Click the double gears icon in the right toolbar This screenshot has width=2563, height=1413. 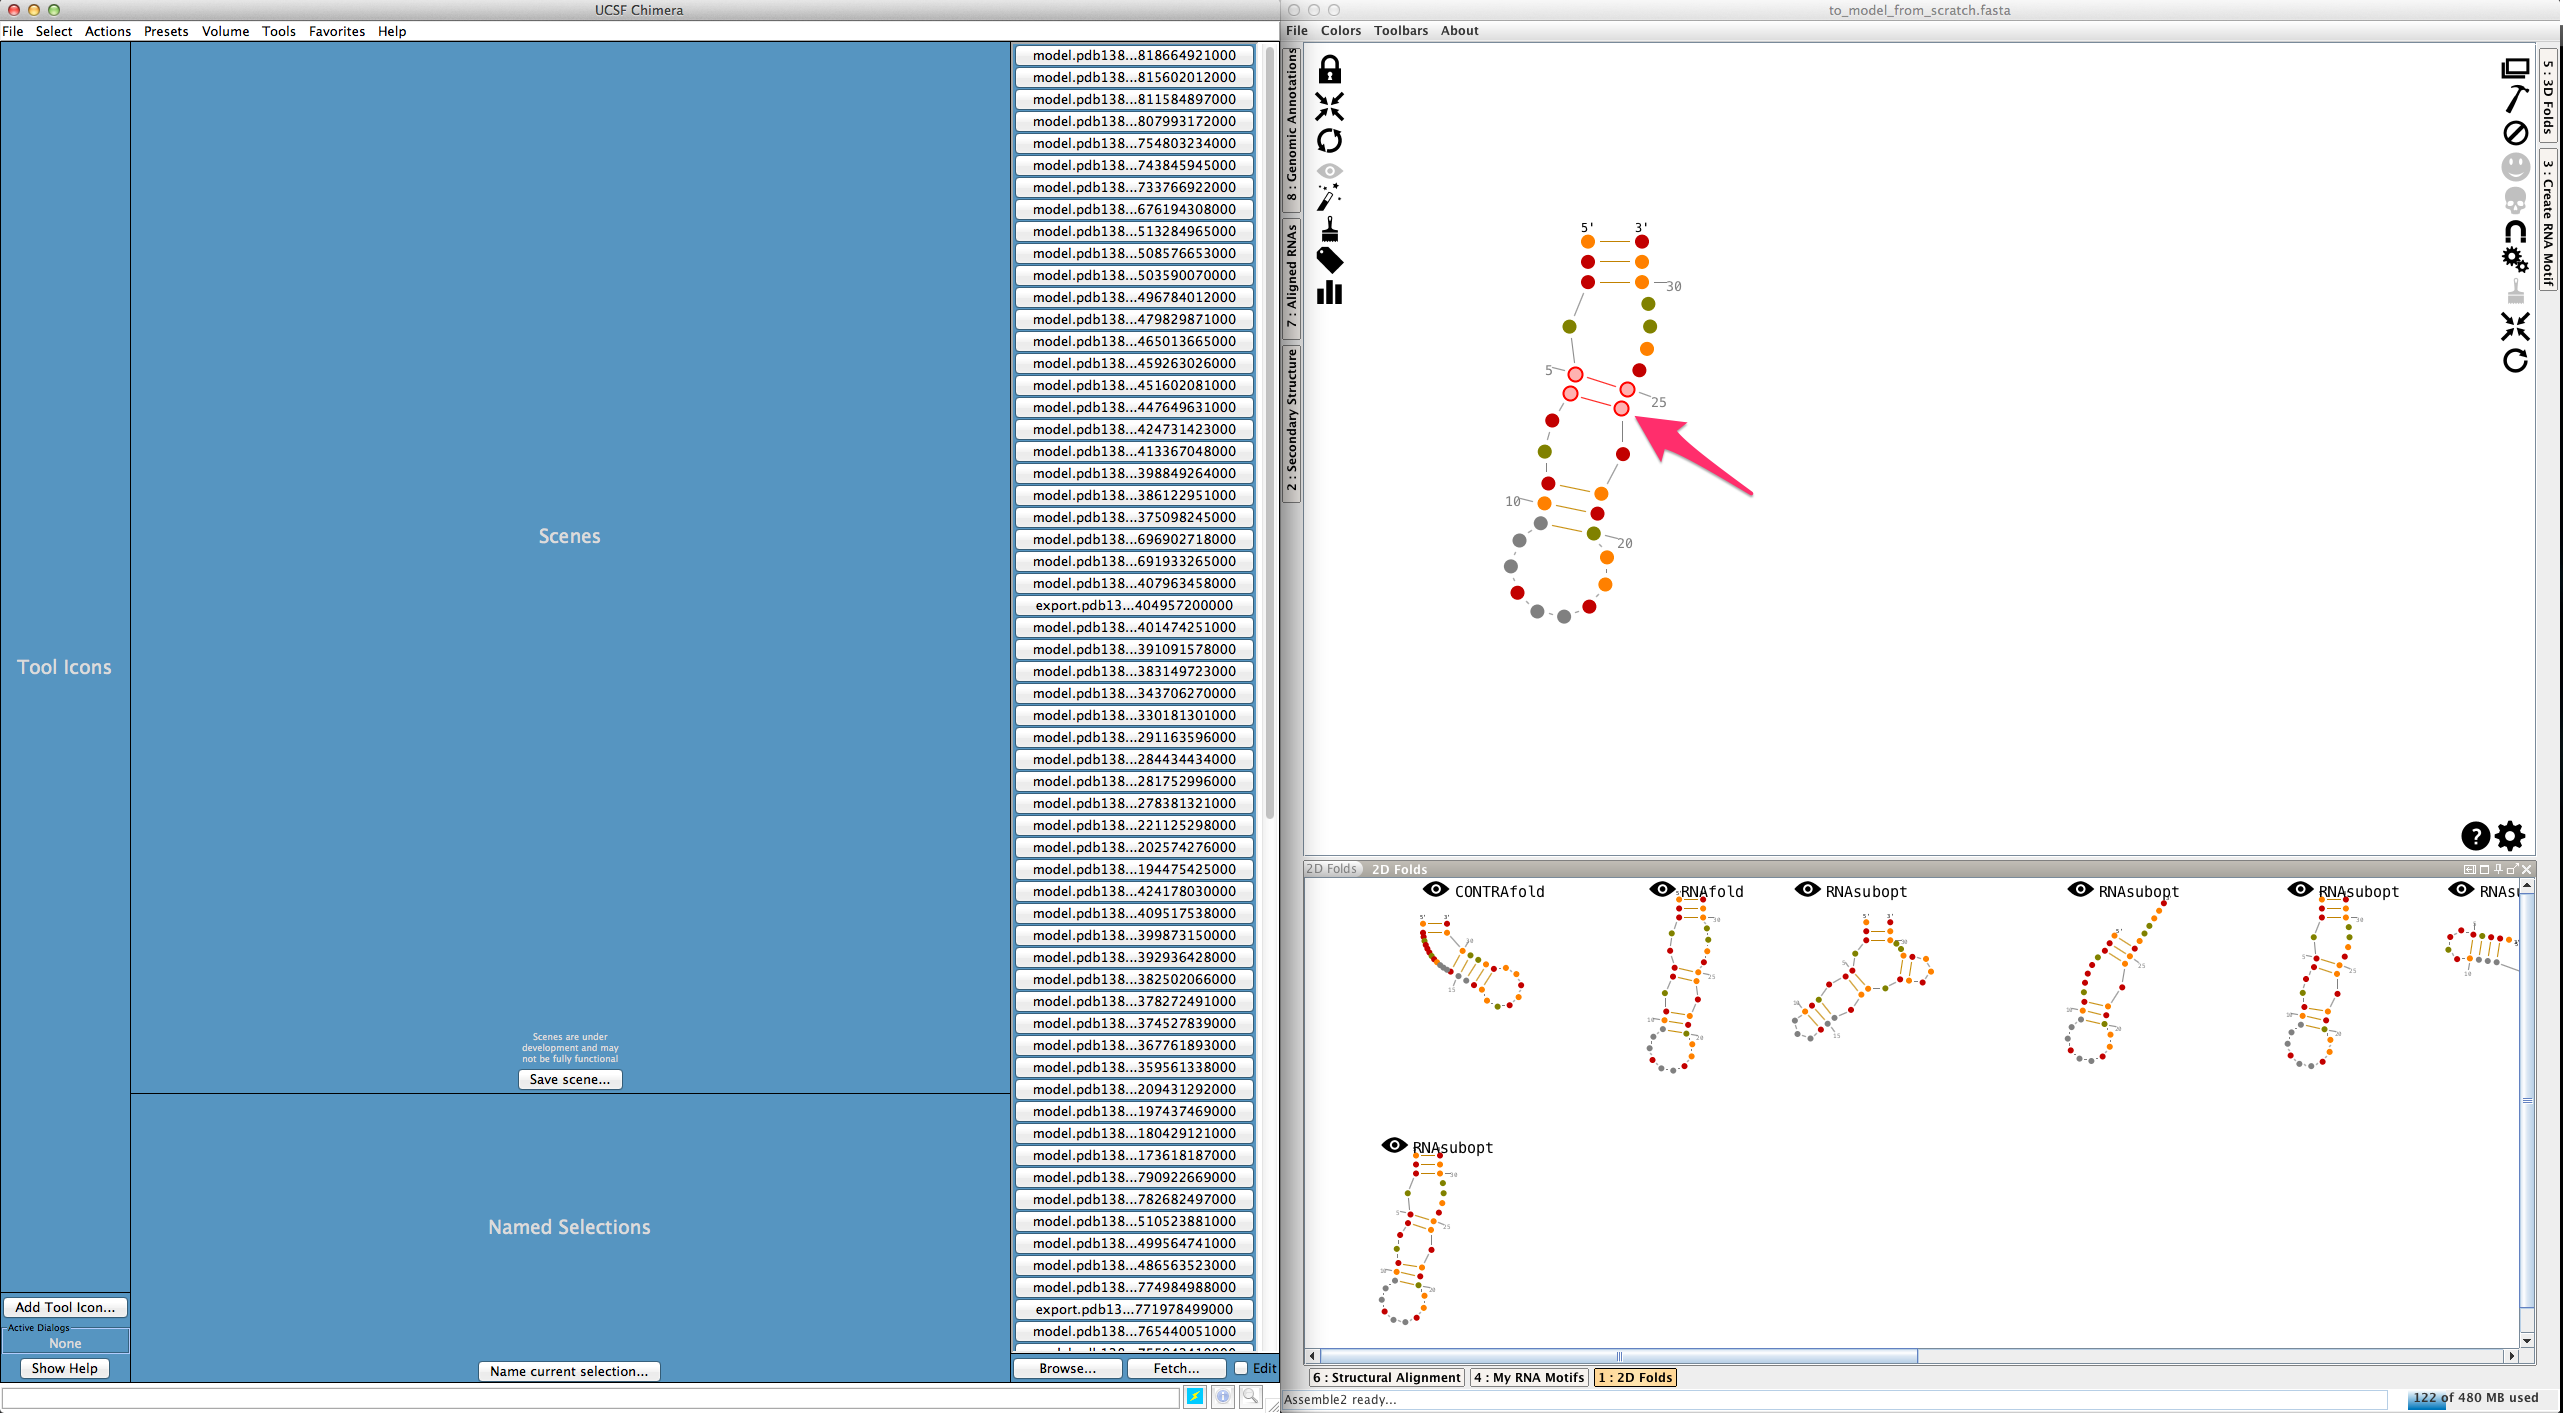(x=2515, y=260)
